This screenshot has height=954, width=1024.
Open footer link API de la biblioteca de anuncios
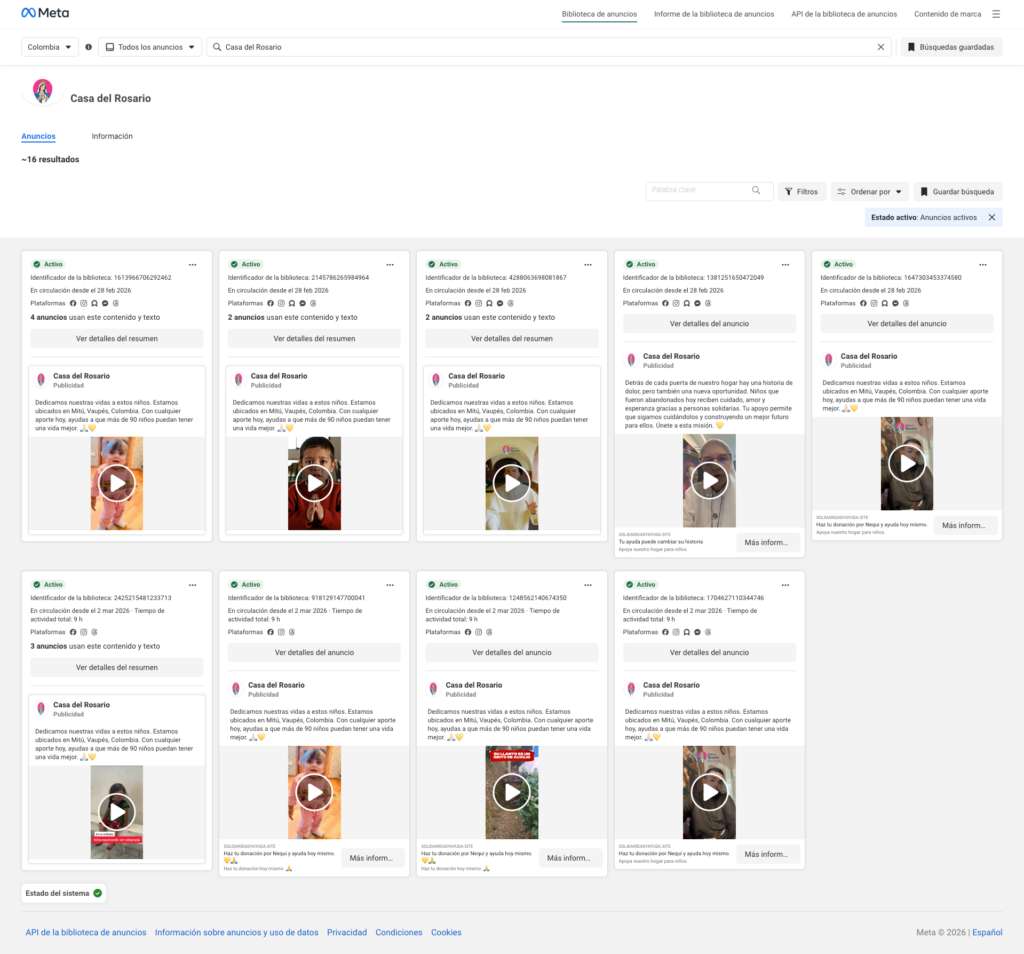click(86, 932)
